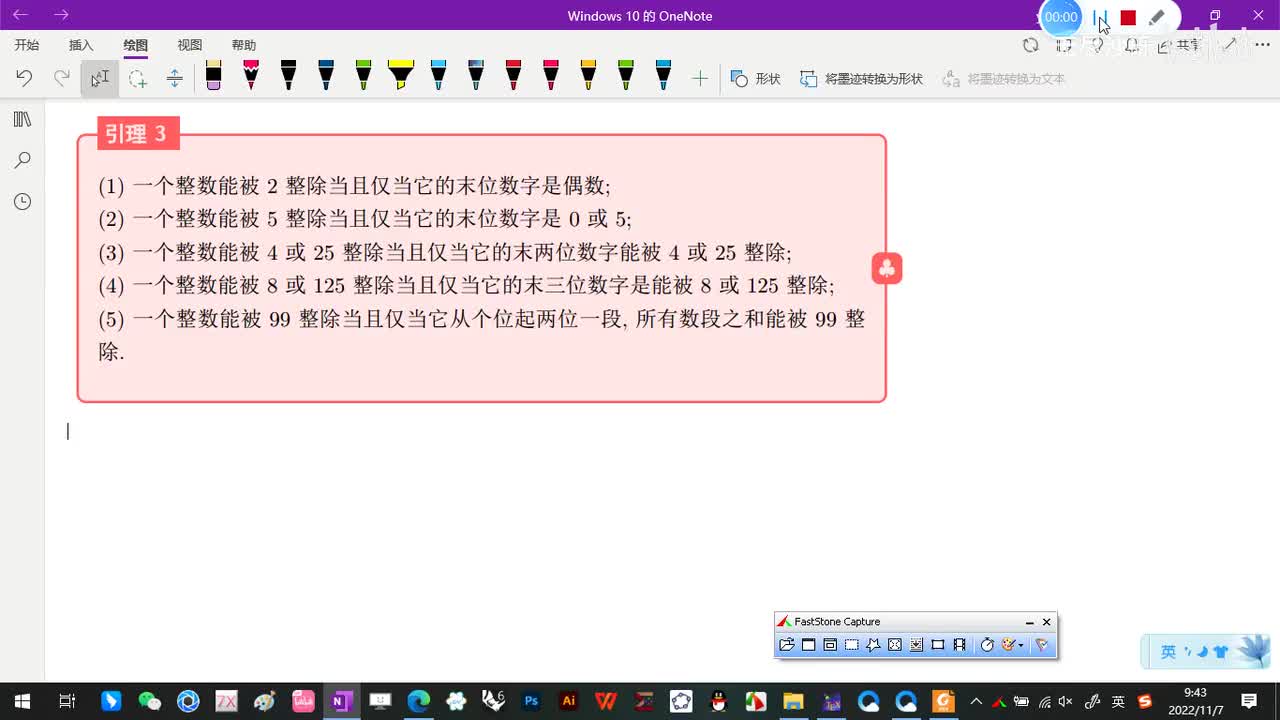Screen dimensions: 1280x720
Task: Open FastStone delay timer option
Action: click(987, 645)
